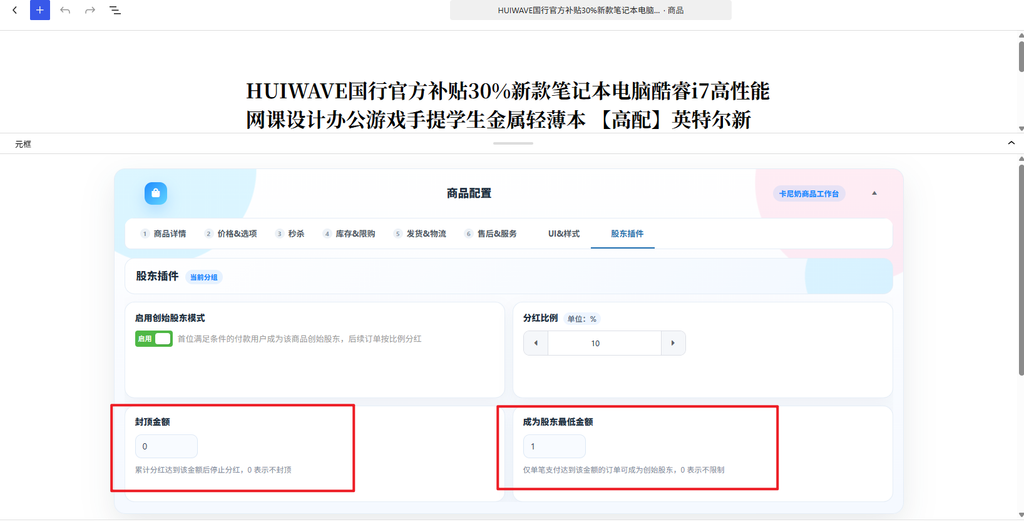Screen dimensions: 1024x524
Task: Click the 单位: % label
Action: (x=582, y=319)
